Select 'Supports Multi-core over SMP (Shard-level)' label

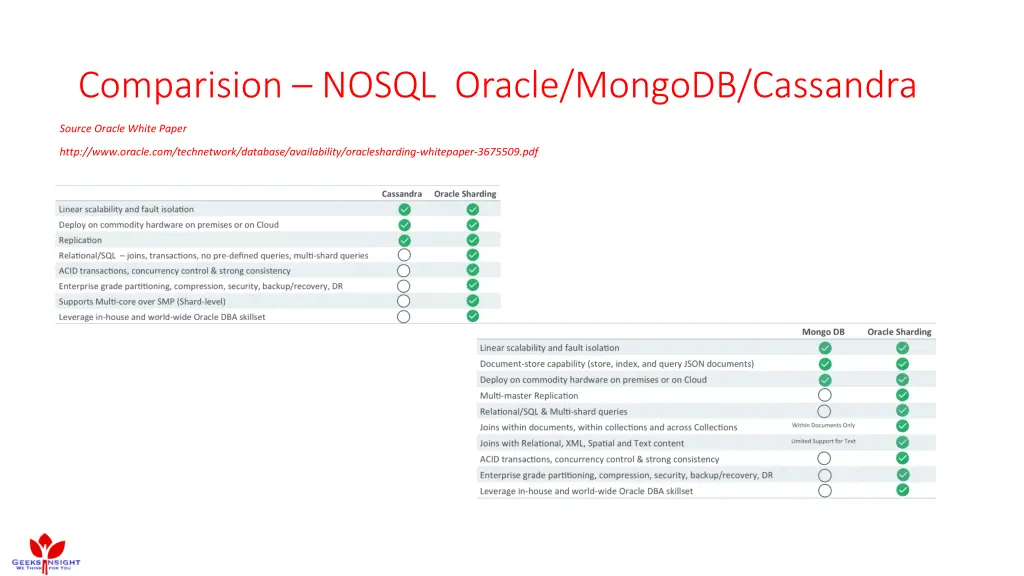click(142, 302)
